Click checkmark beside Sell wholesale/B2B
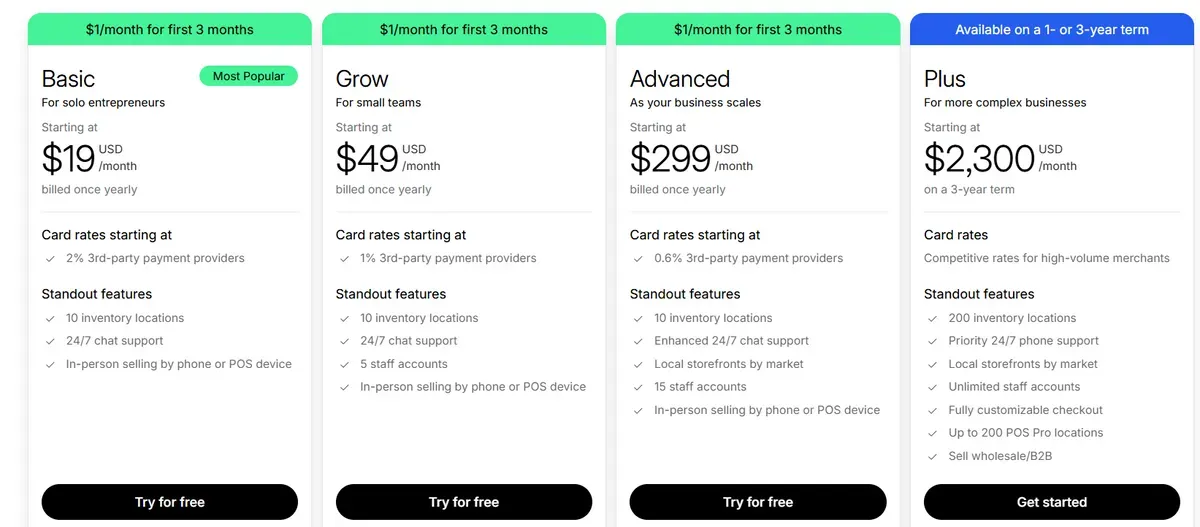 coord(932,456)
